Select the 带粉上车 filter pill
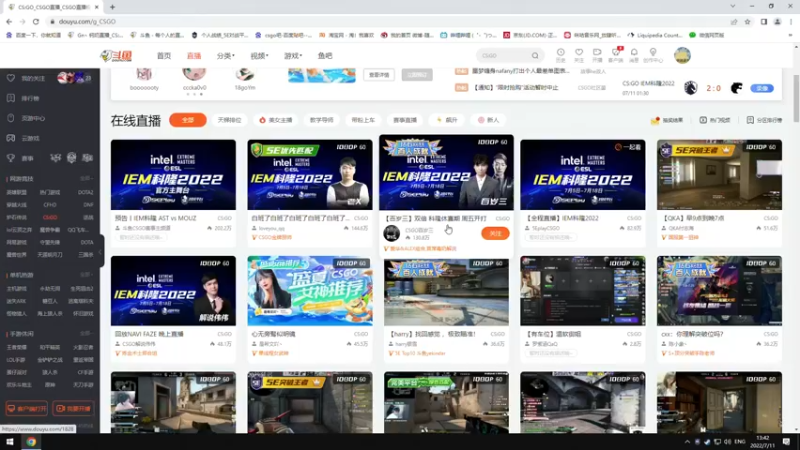 (363, 120)
